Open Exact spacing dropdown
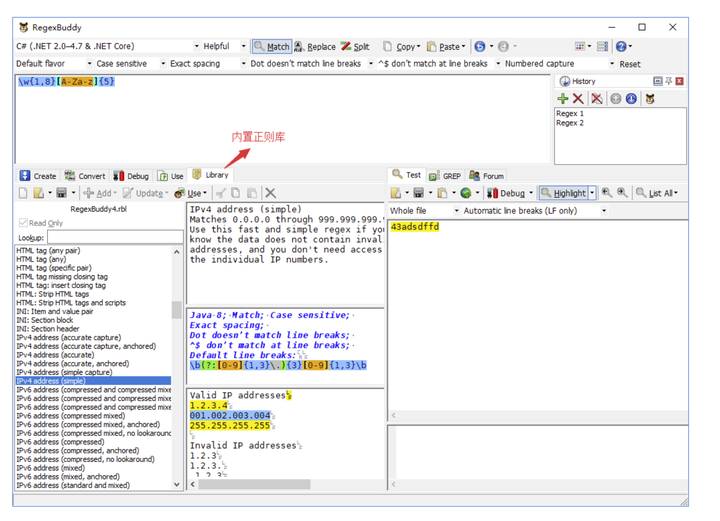720x521 pixels. (243, 64)
